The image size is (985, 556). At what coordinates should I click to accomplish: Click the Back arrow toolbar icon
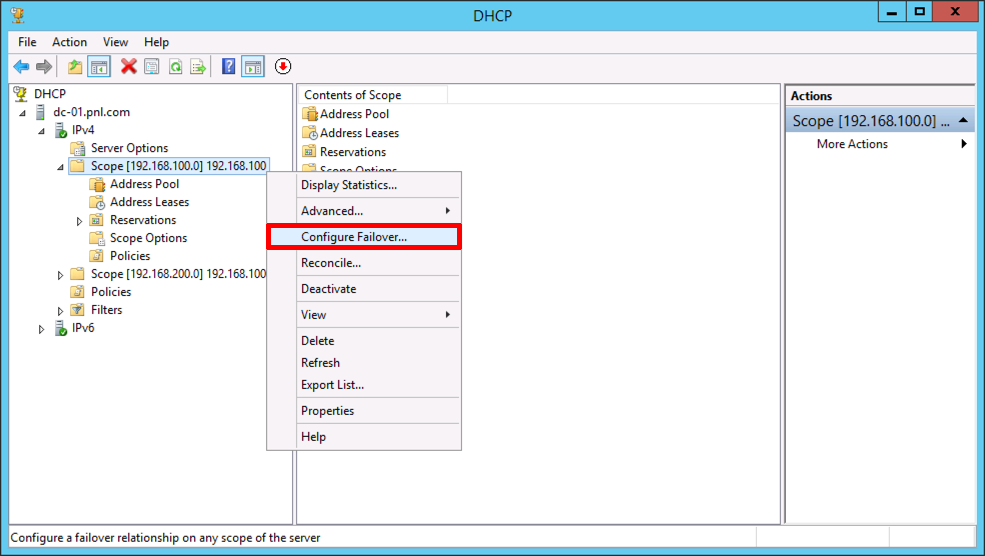click(21, 67)
